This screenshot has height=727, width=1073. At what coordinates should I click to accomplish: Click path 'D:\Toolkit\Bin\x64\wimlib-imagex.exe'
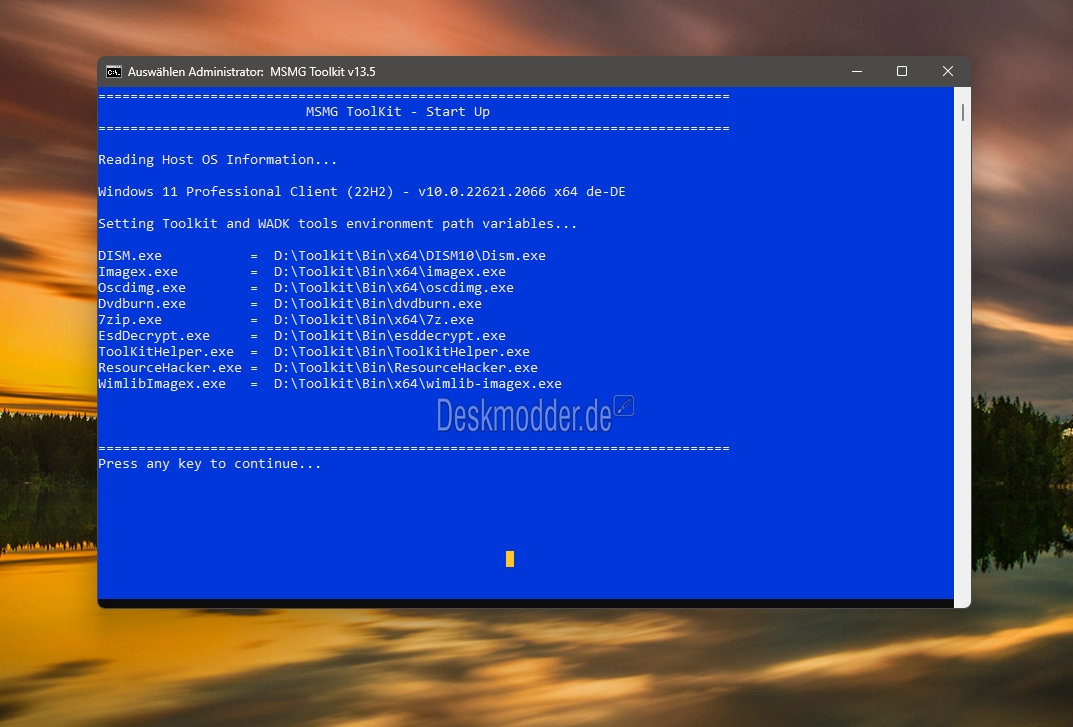(x=417, y=384)
